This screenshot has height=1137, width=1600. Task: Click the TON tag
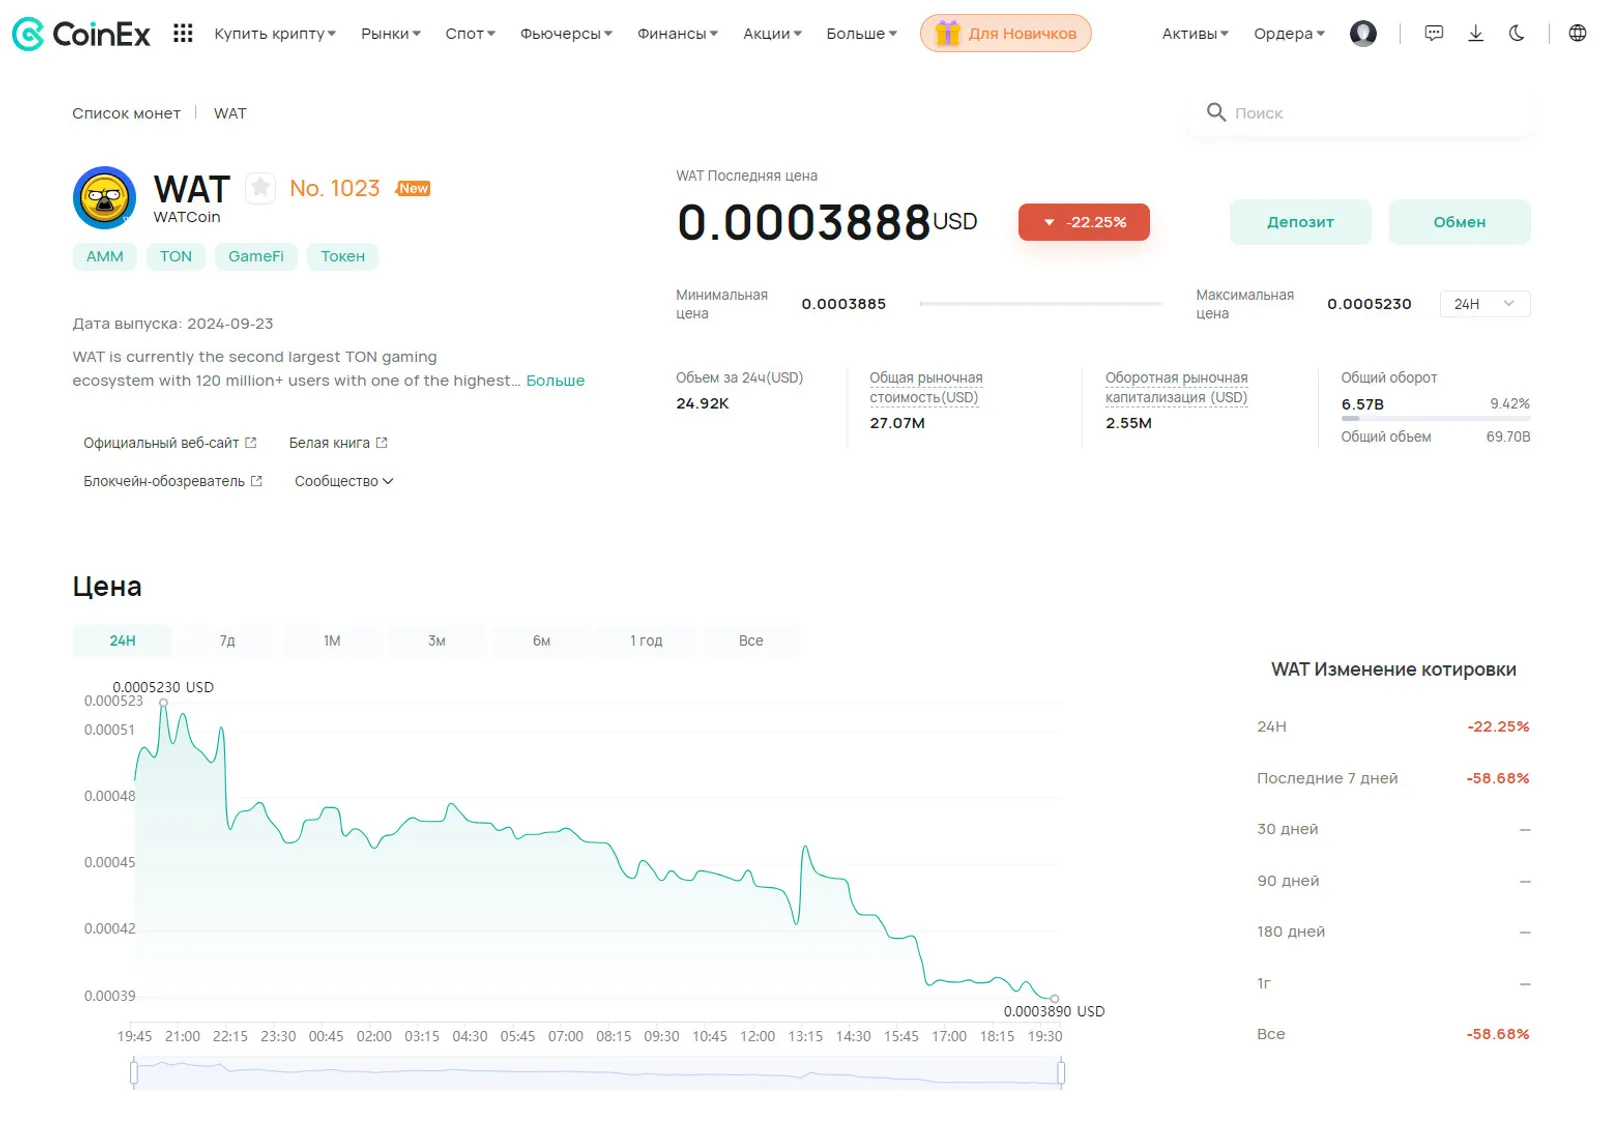pyautogui.click(x=176, y=256)
